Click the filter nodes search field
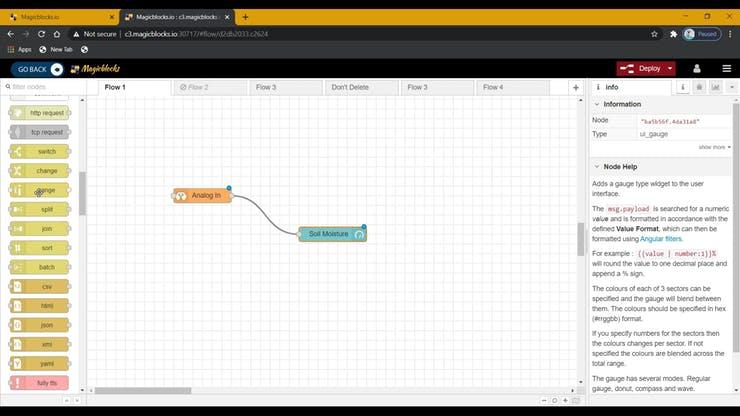Viewport: 740px width, 416px height. coord(45,87)
